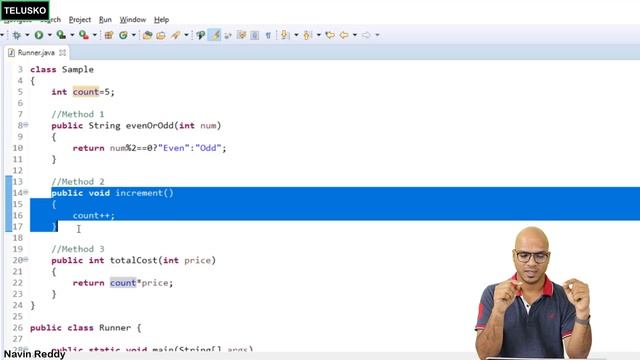This screenshot has height=360, width=640.
Task: Click line number 12 in the gutter
Action: (x=18, y=171)
